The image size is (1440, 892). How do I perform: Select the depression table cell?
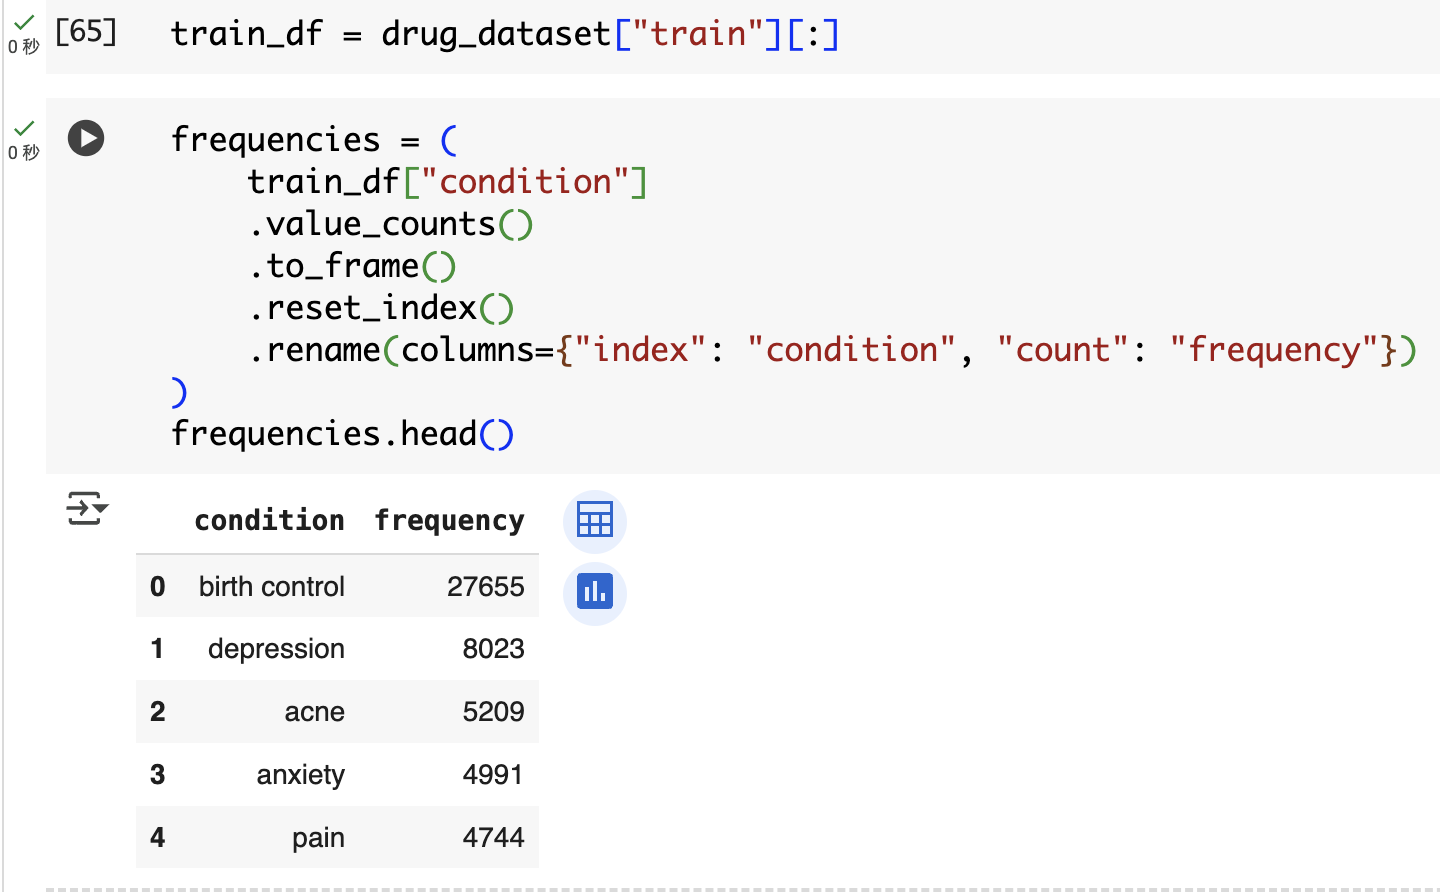[276, 649]
